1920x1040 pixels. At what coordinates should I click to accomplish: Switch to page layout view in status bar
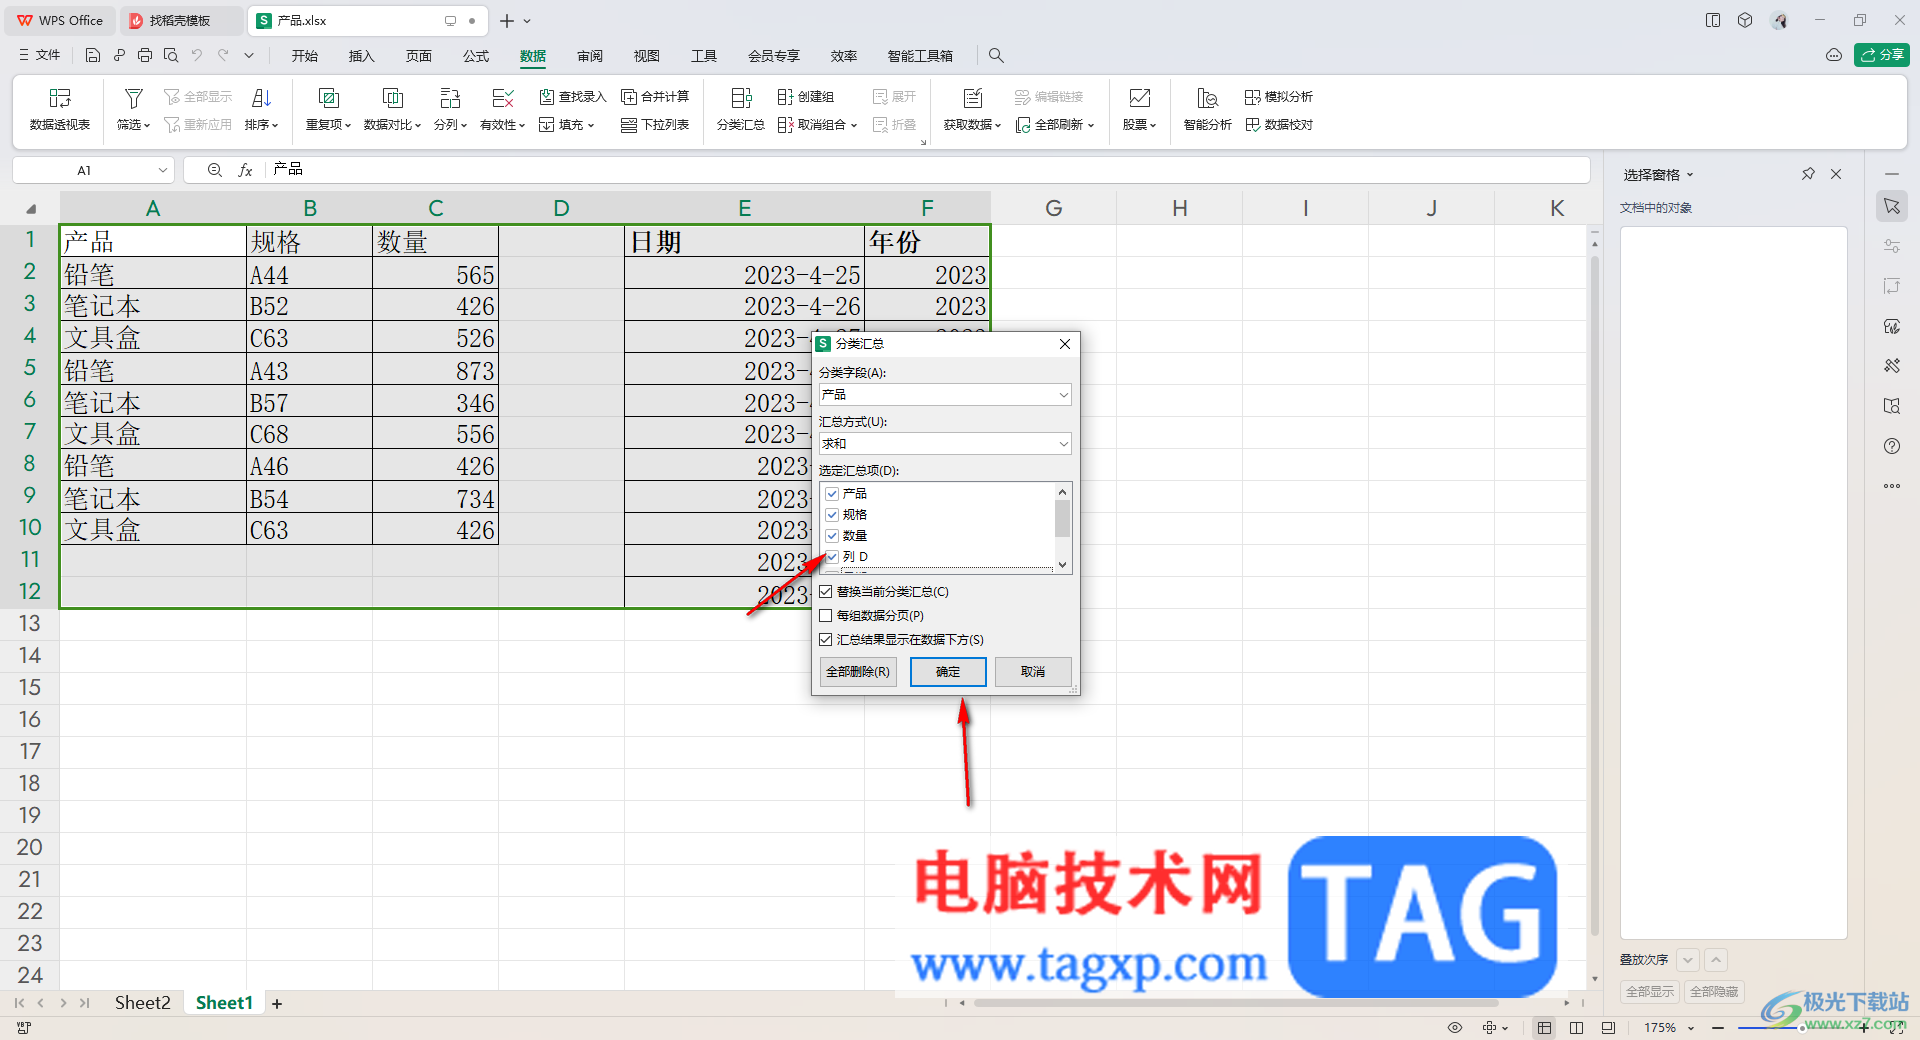coord(1576,1027)
